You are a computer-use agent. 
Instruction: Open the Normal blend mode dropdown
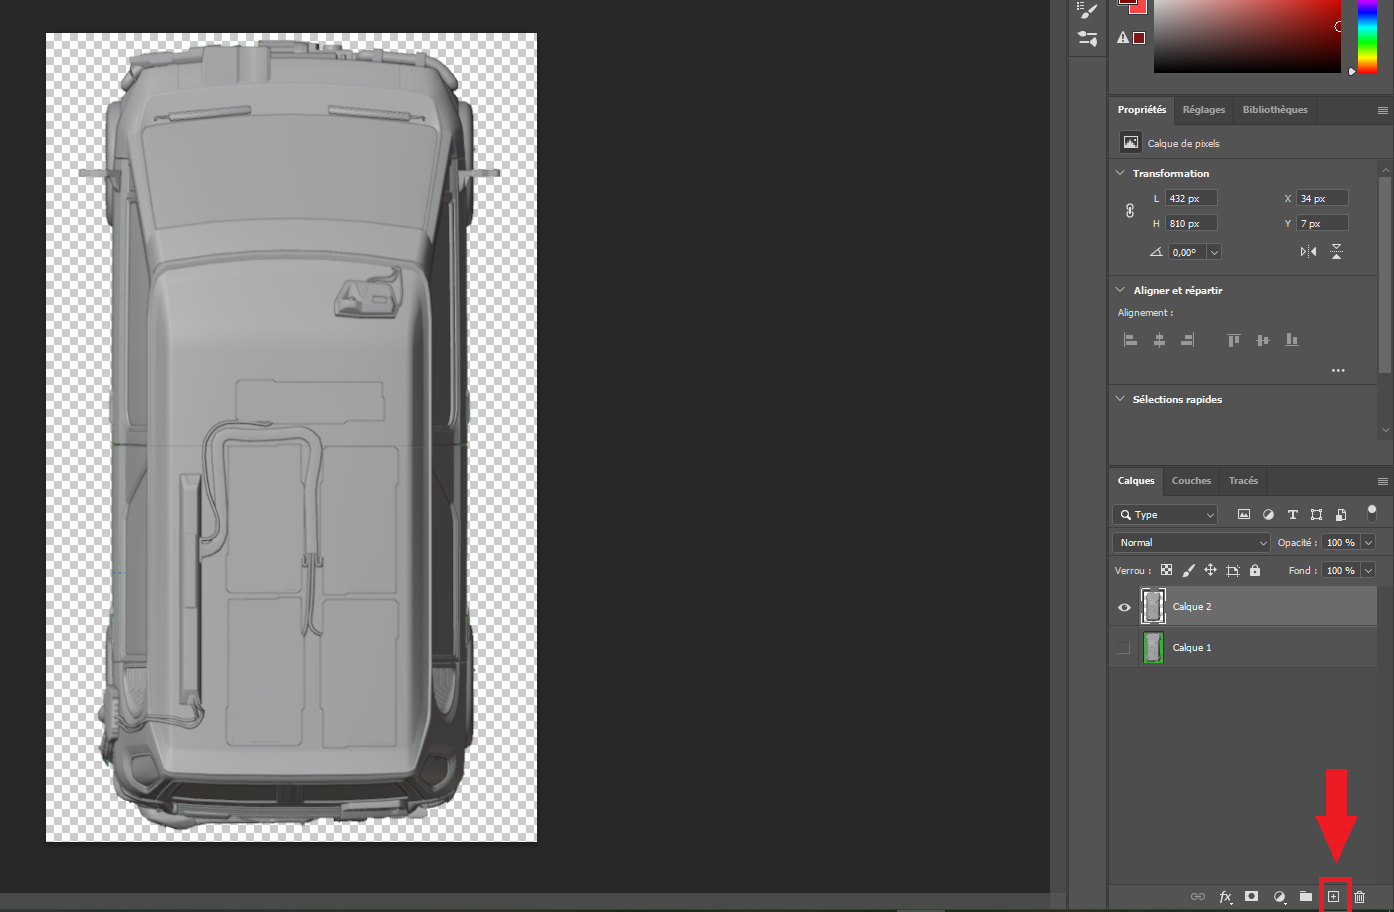[x=1191, y=542]
